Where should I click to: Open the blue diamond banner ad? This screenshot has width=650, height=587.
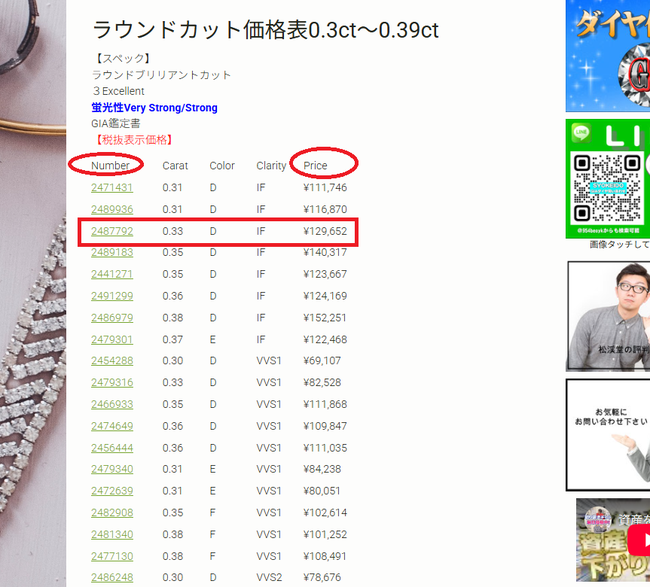608,56
